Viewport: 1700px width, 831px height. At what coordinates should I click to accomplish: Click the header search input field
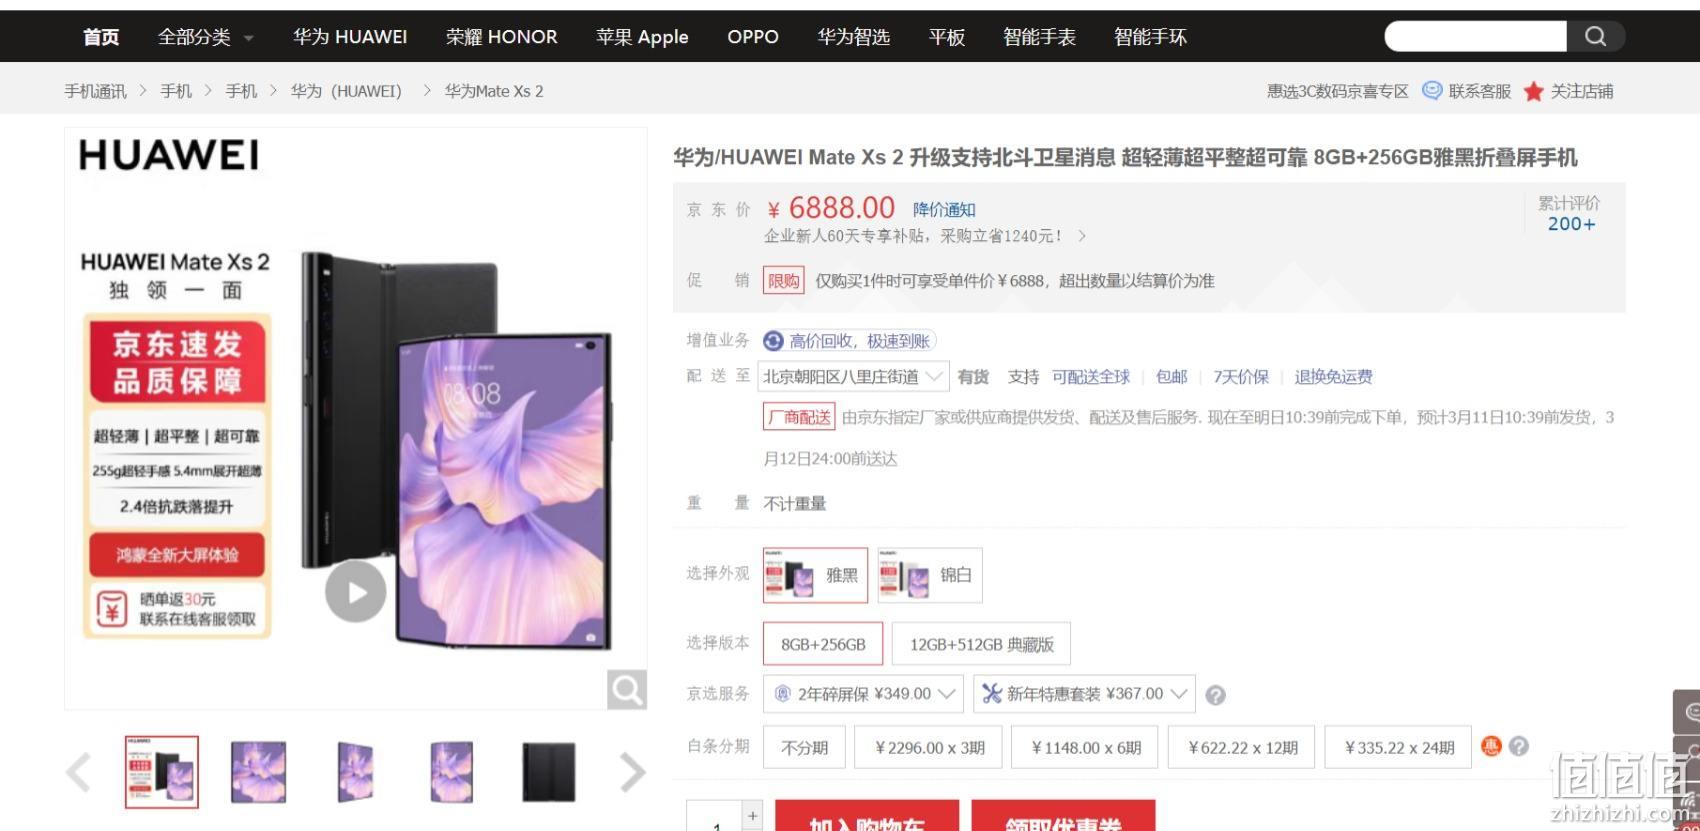click(1475, 37)
